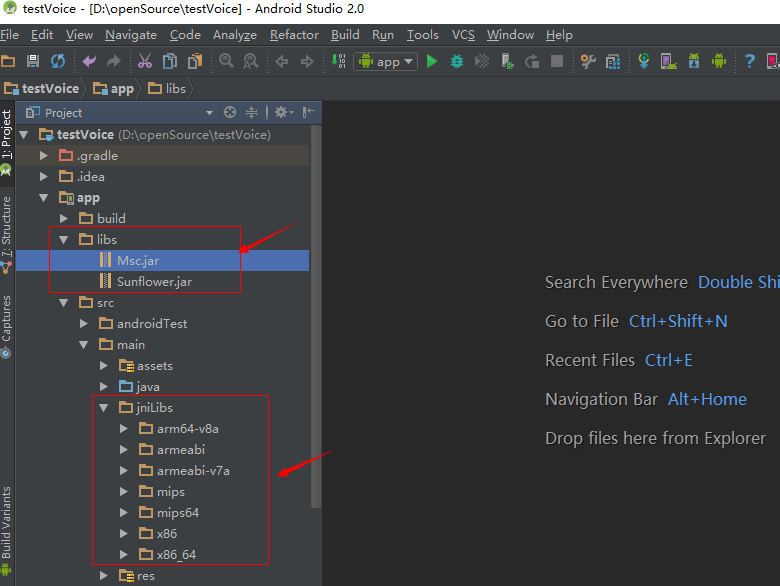Collapse the app module node
Viewport: 780px width, 586px height.
44,198
